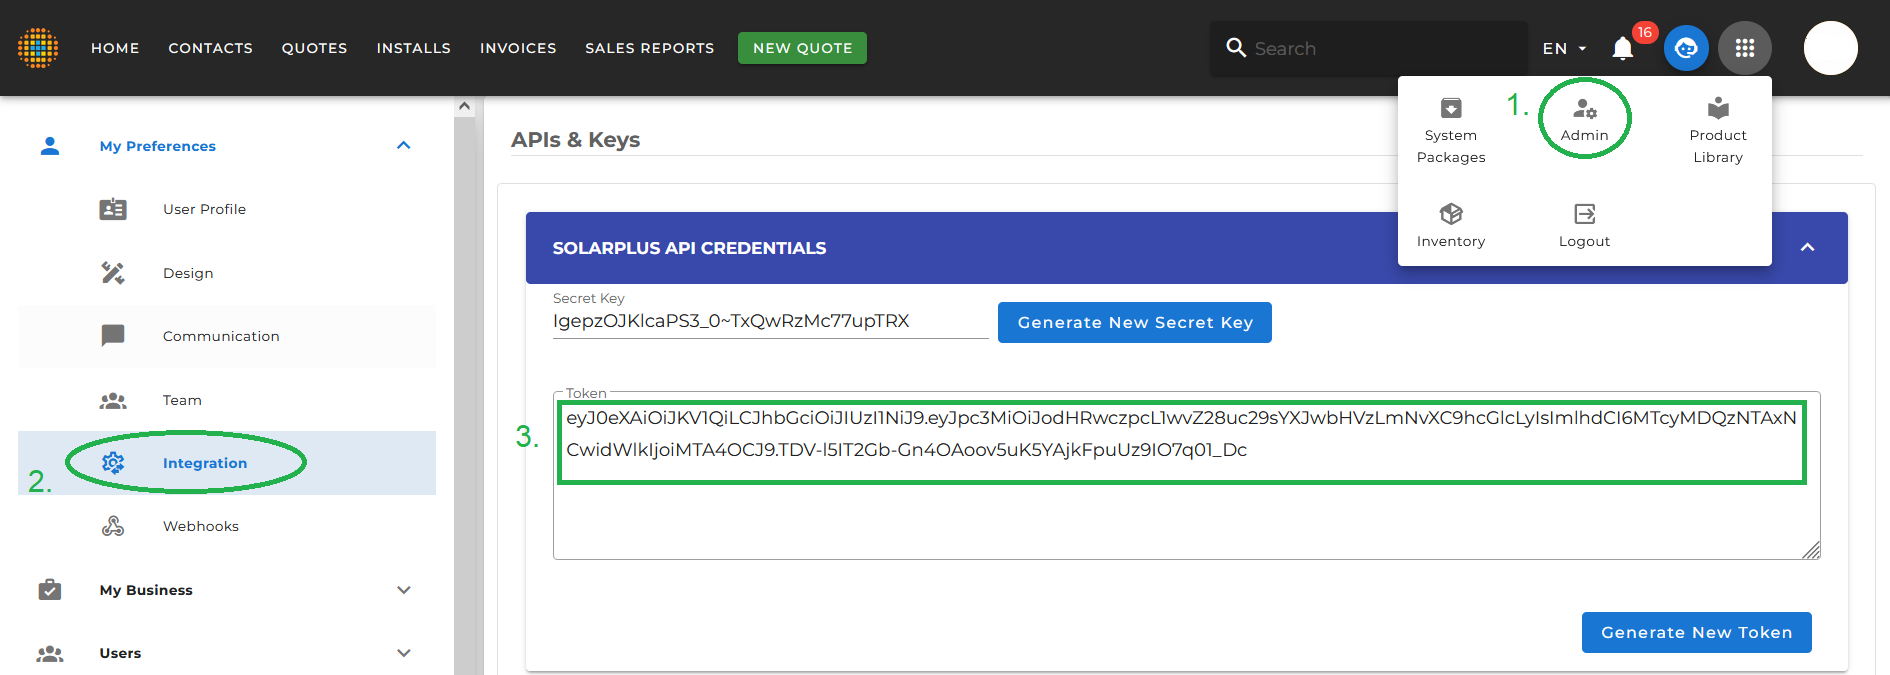1890x675 pixels.
Task: Open the Sales Reports menu
Action: pyautogui.click(x=650, y=48)
